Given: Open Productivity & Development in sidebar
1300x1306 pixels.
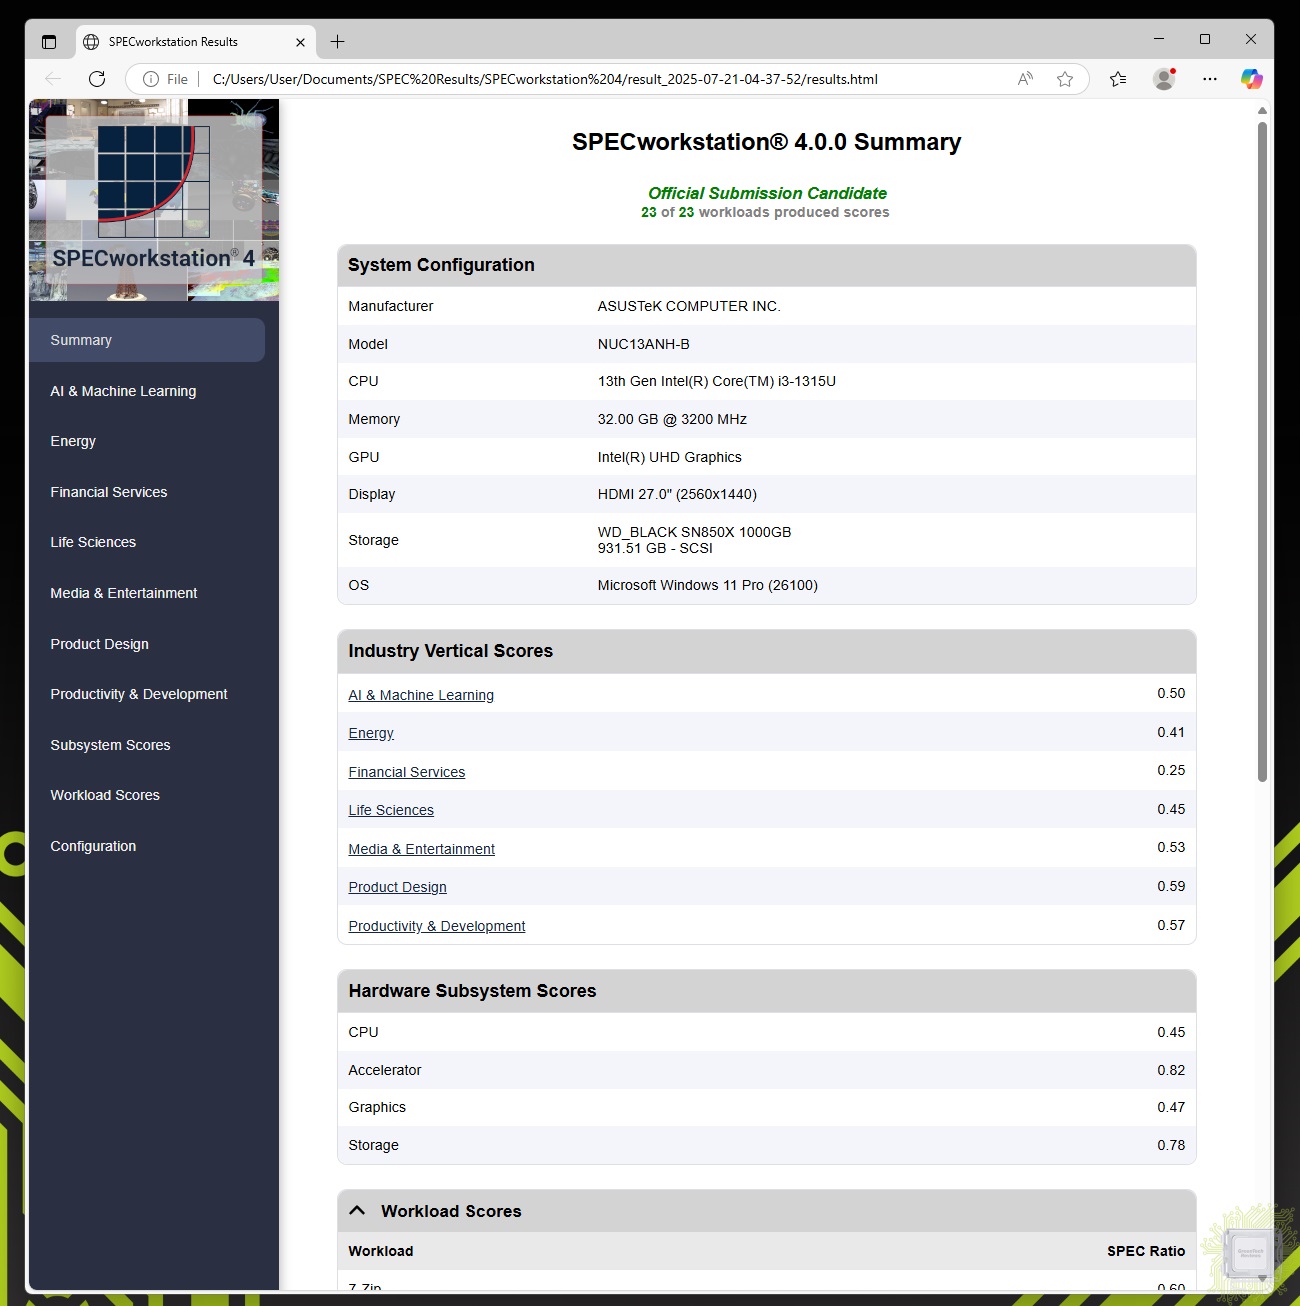Looking at the screenshot, I should pyautogui.click(x=139, y=694).
